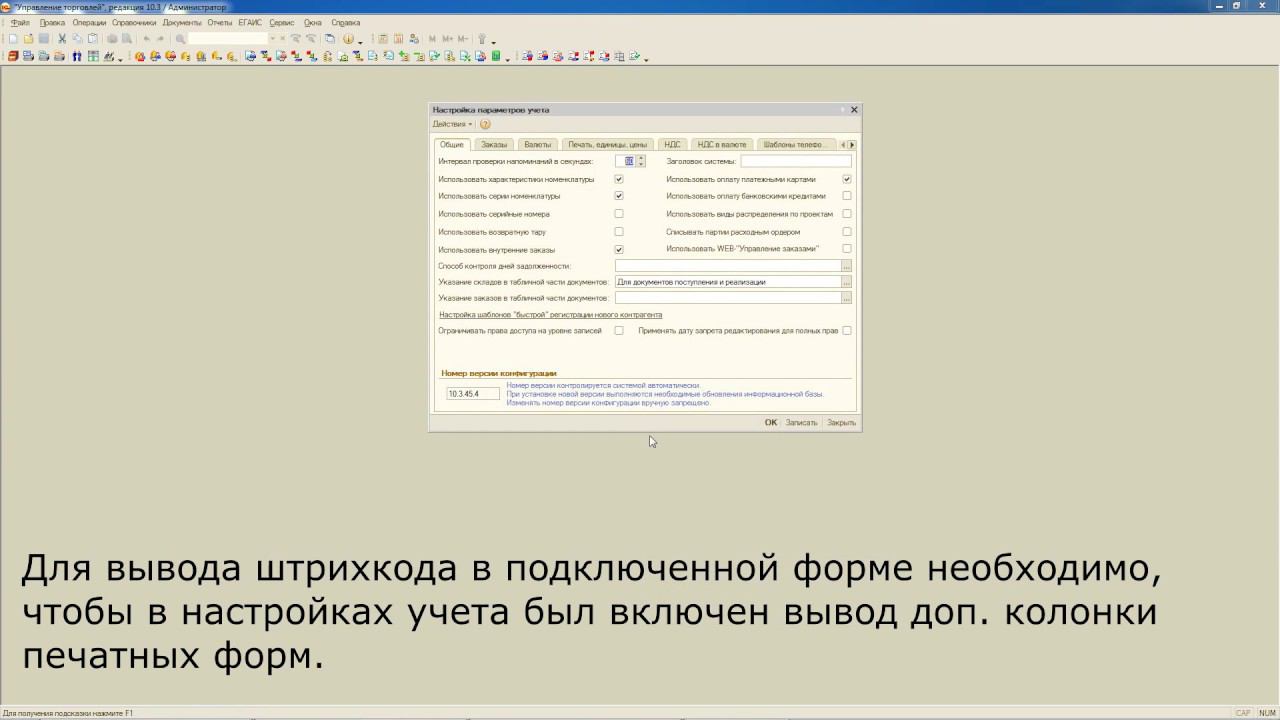Click the tools icon right of M-

[481, 38]
